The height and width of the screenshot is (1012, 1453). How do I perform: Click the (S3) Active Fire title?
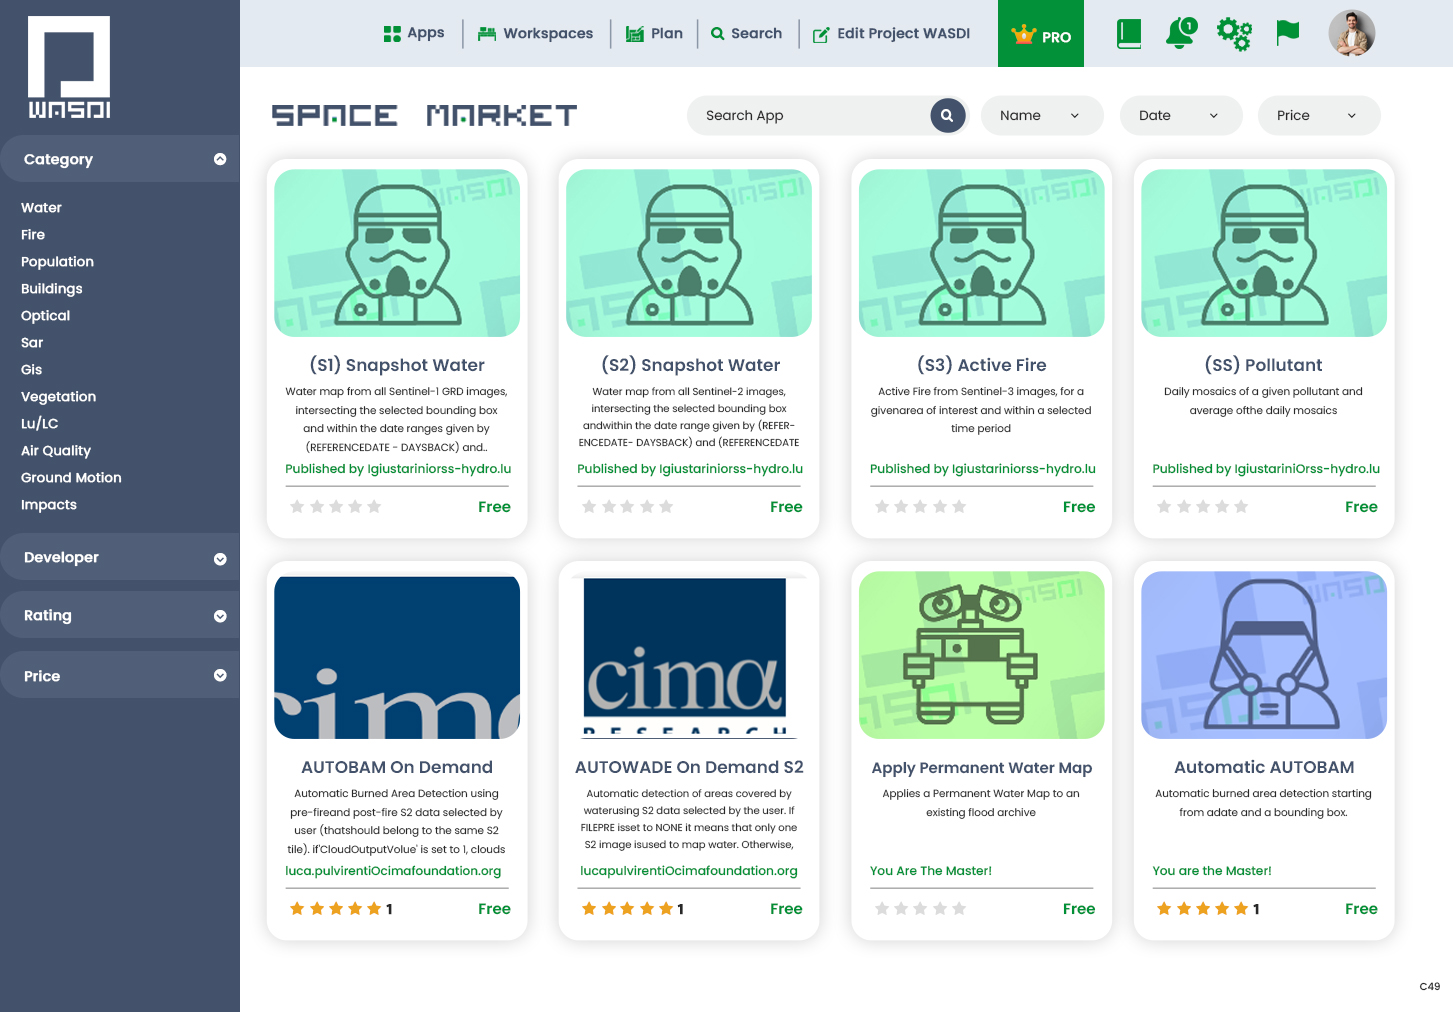982,365
